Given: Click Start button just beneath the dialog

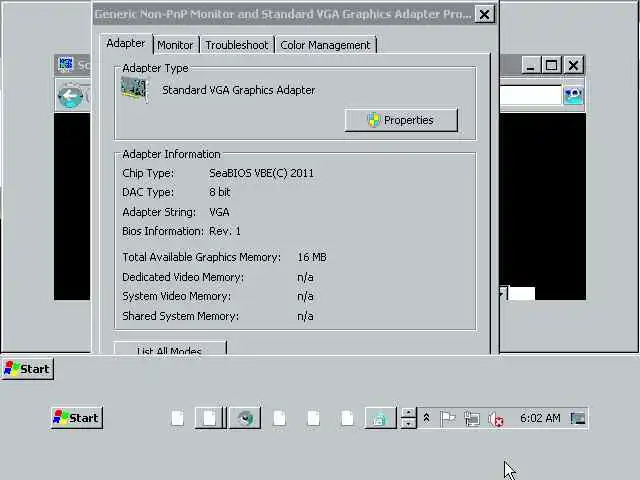Looking at the screenshot, I should click(27, 369).
